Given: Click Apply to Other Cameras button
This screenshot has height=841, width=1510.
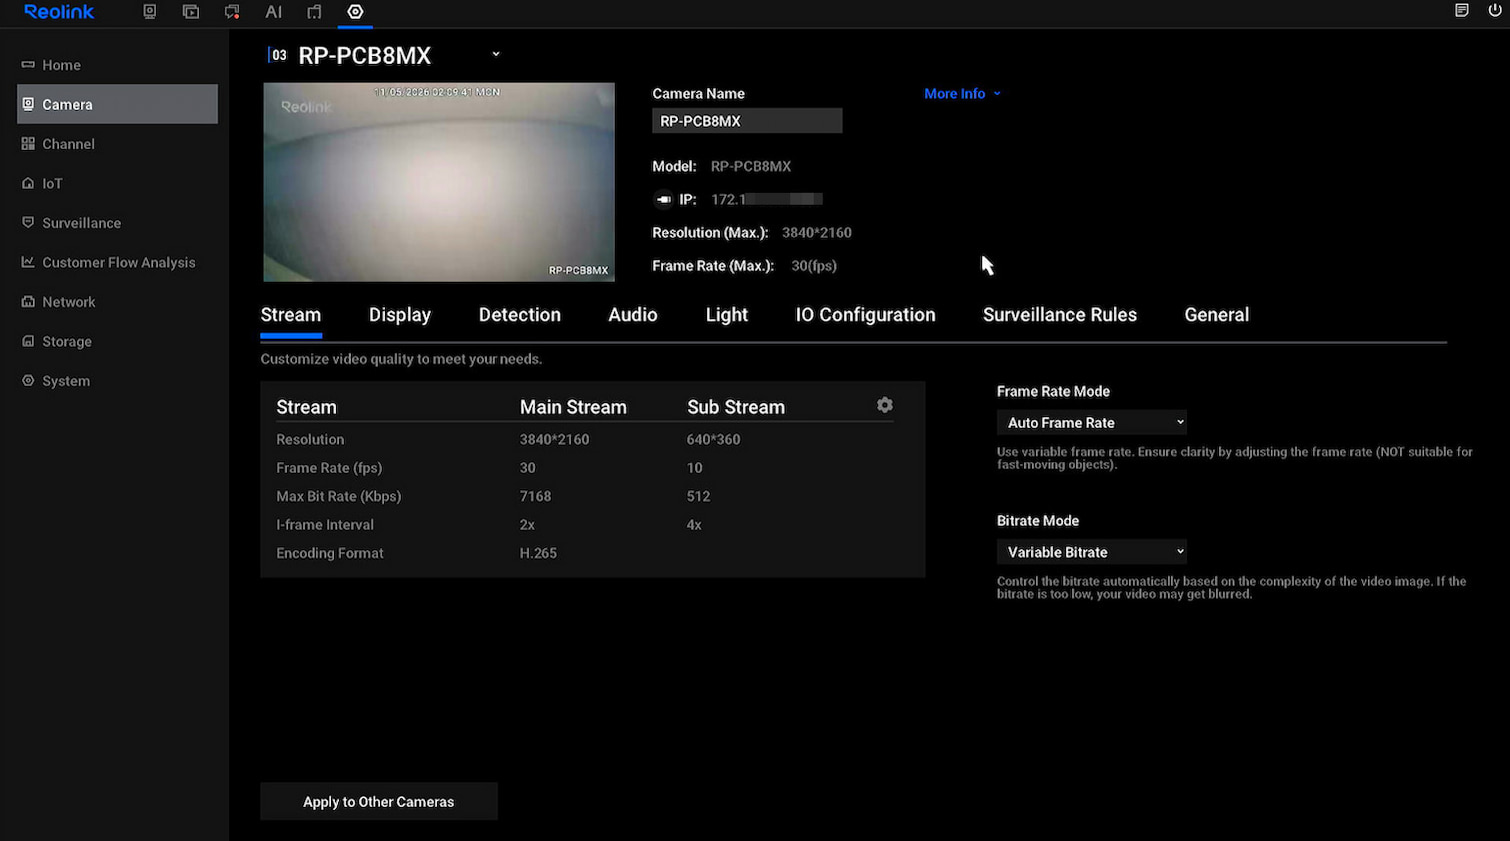Looking at the screenshot, I should (379, 802).
